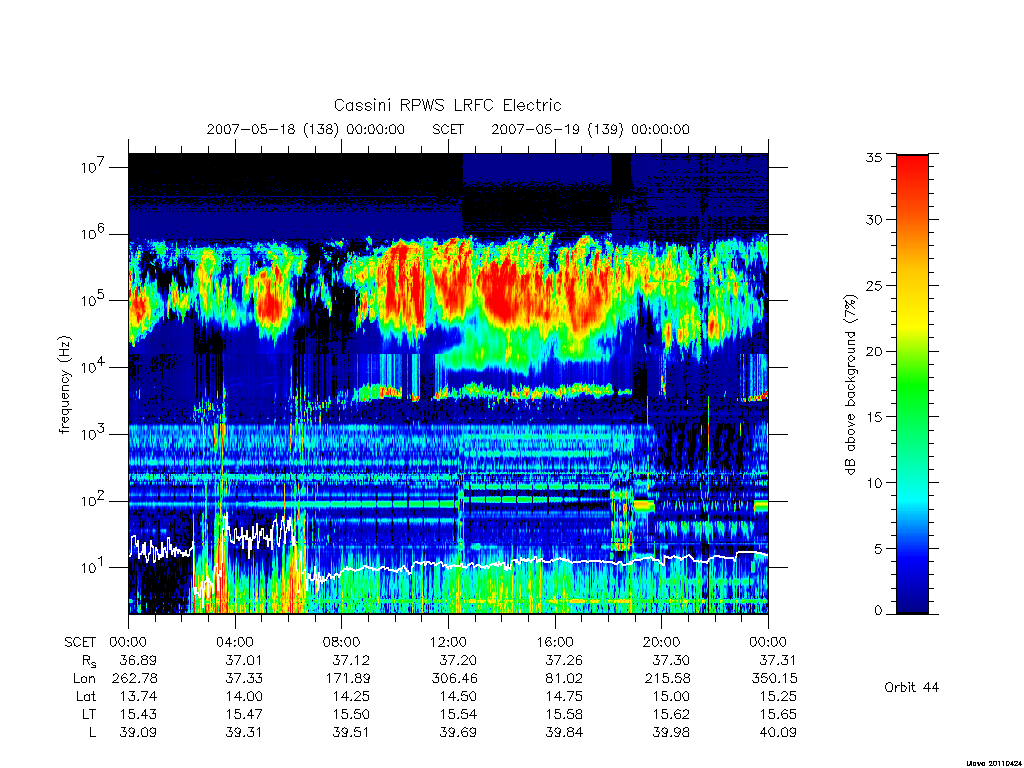Viewport: 1024px width, 768px height.
Task: Click the frequency (Hz) axis label
Action: [64, 385]
